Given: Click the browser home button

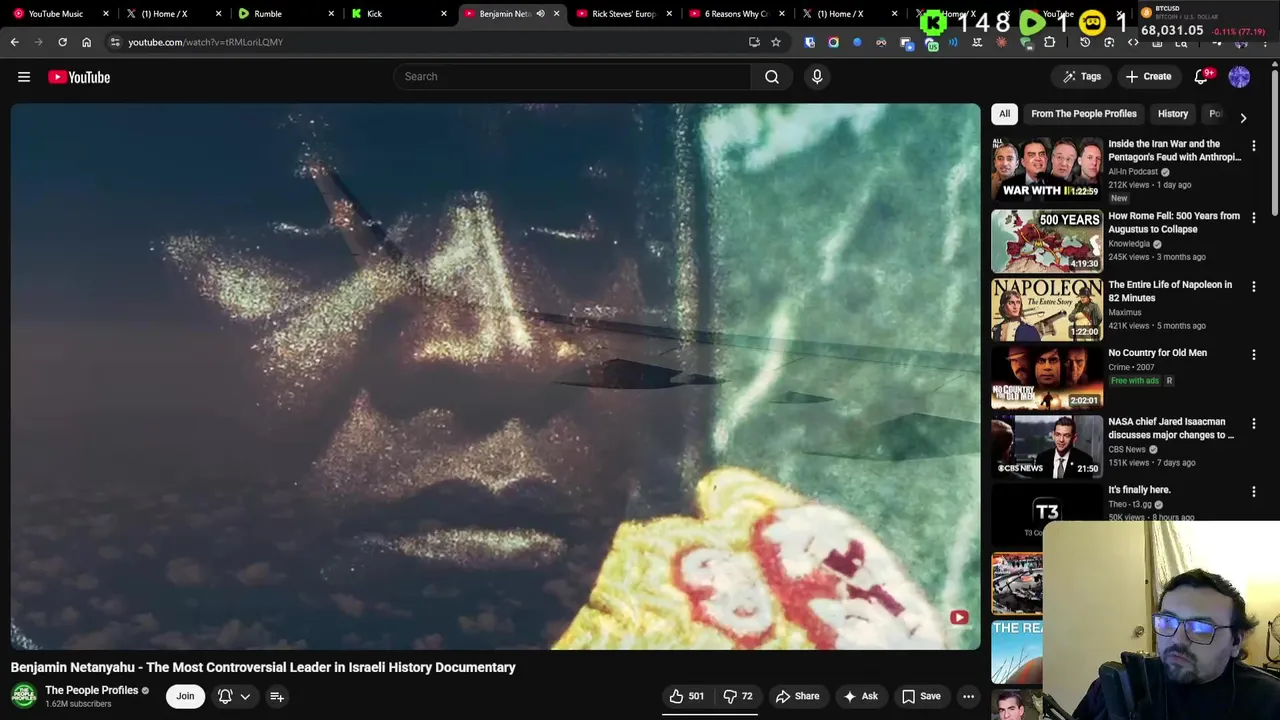Looking at the screenshot, I should tap(86, 42).
